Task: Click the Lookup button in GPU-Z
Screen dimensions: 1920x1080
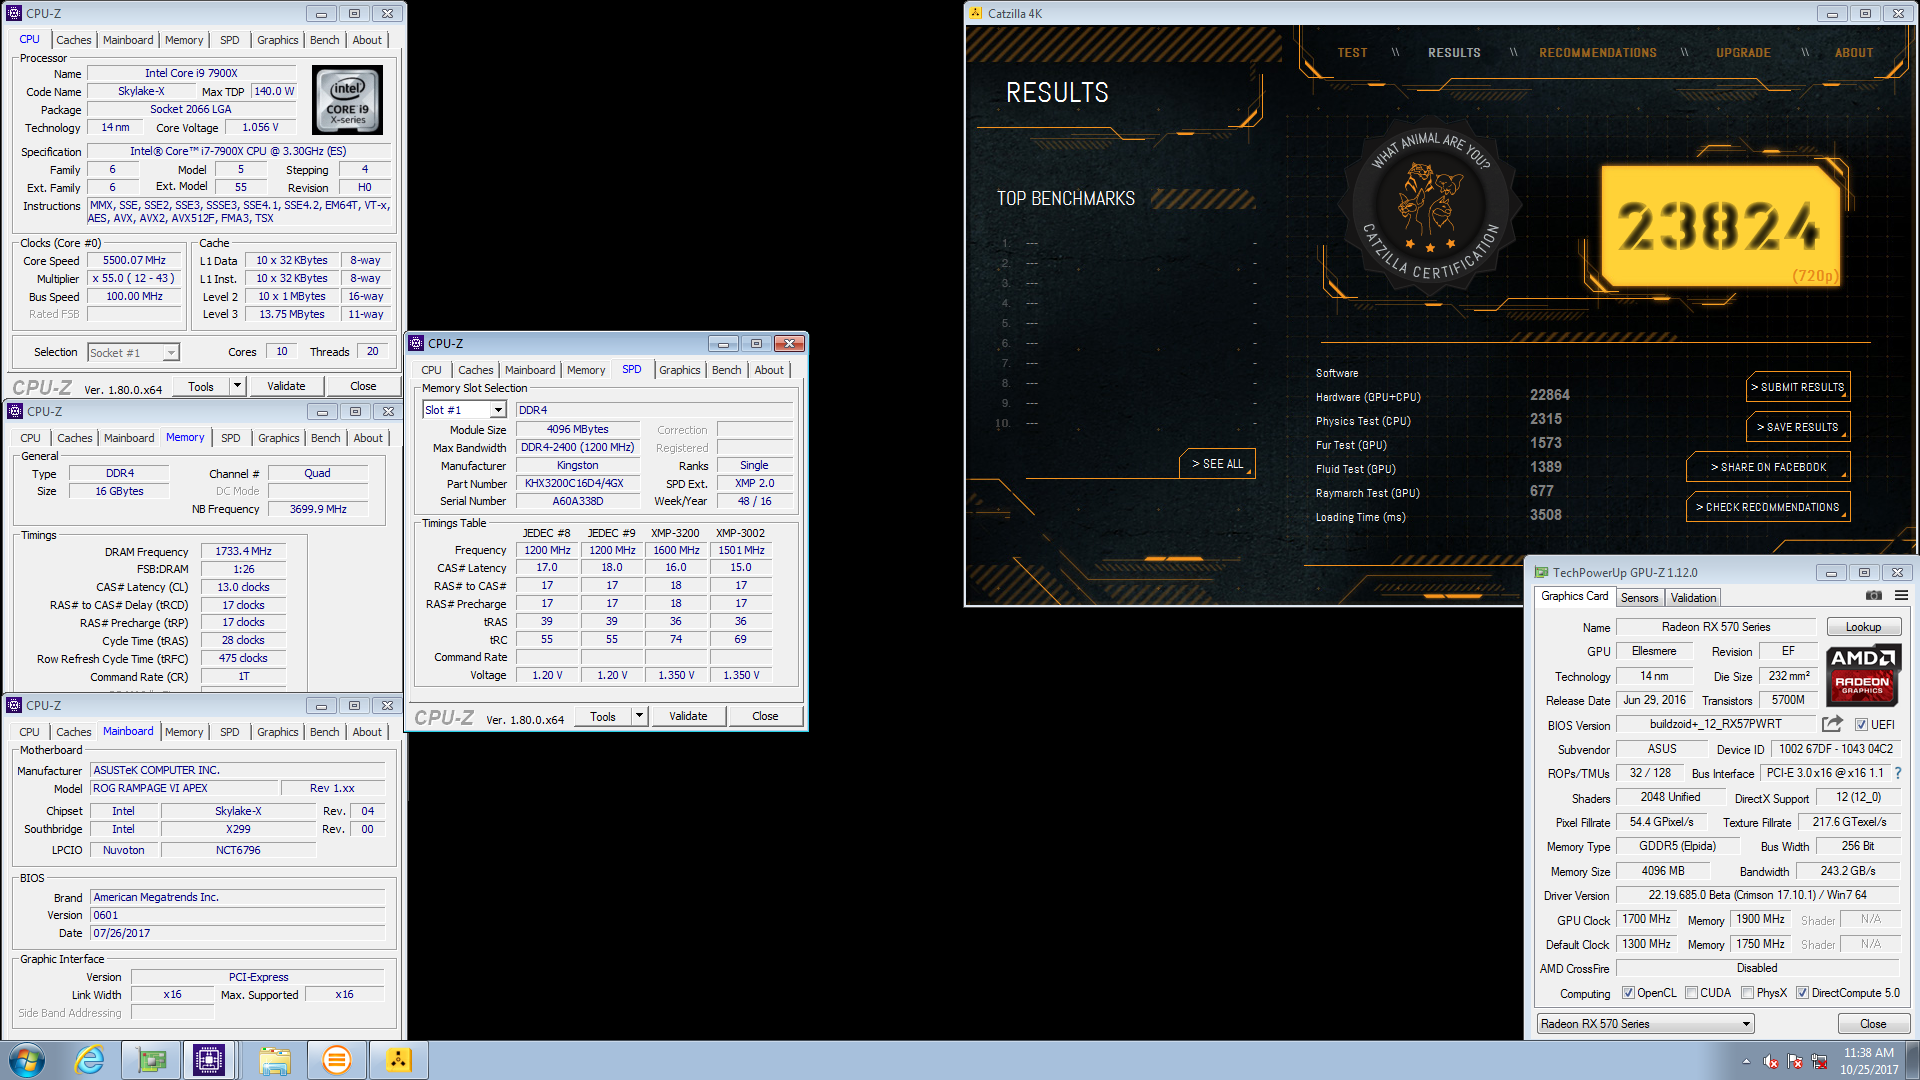Action: [x=1863, y=627]
